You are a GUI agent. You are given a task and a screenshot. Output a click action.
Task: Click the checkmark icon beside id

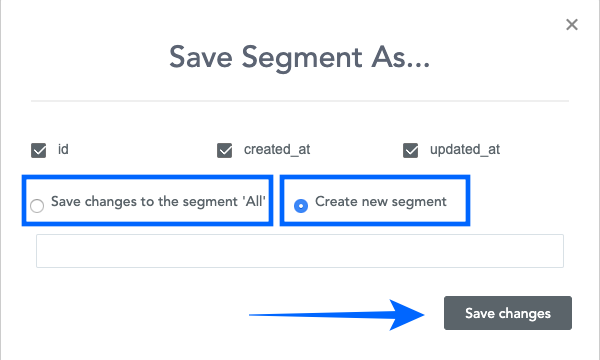click(x=39, y=150)
